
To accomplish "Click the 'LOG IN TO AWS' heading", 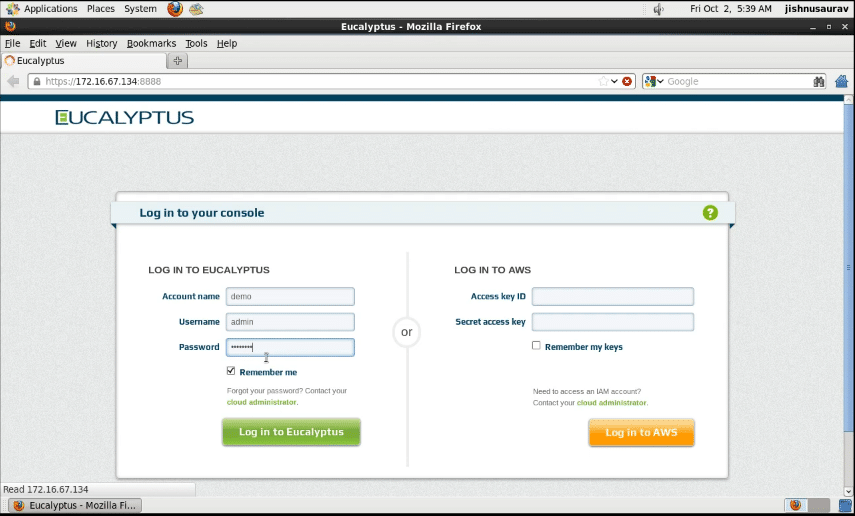I will tap(492, 270).
